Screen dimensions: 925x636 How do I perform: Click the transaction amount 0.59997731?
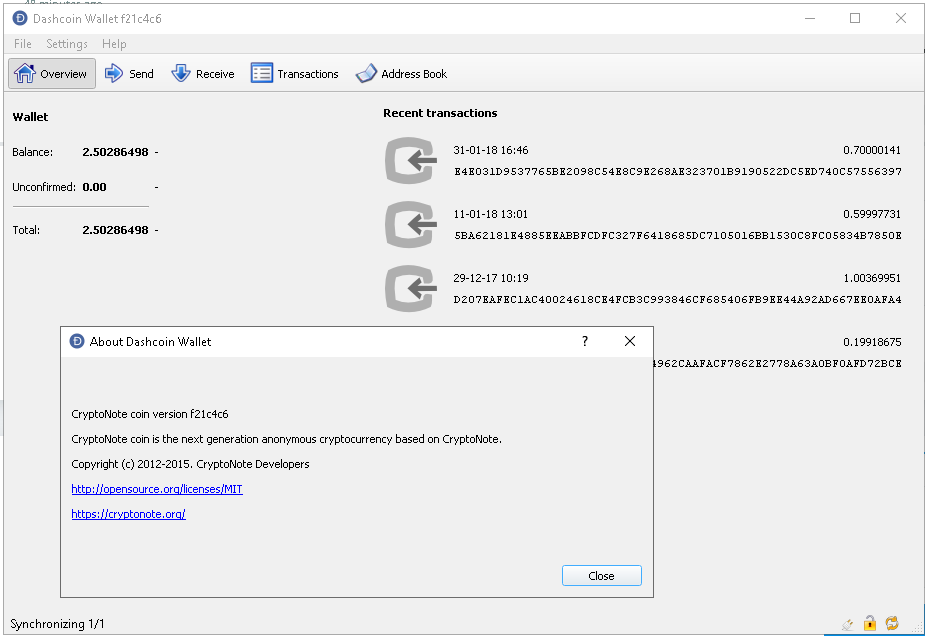tap(872, 214)
